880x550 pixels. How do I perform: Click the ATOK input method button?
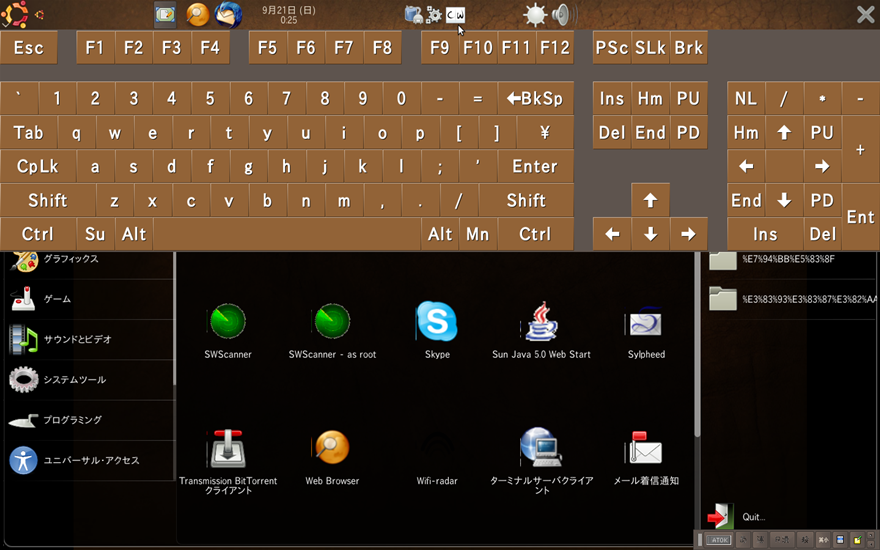point(718,540)
